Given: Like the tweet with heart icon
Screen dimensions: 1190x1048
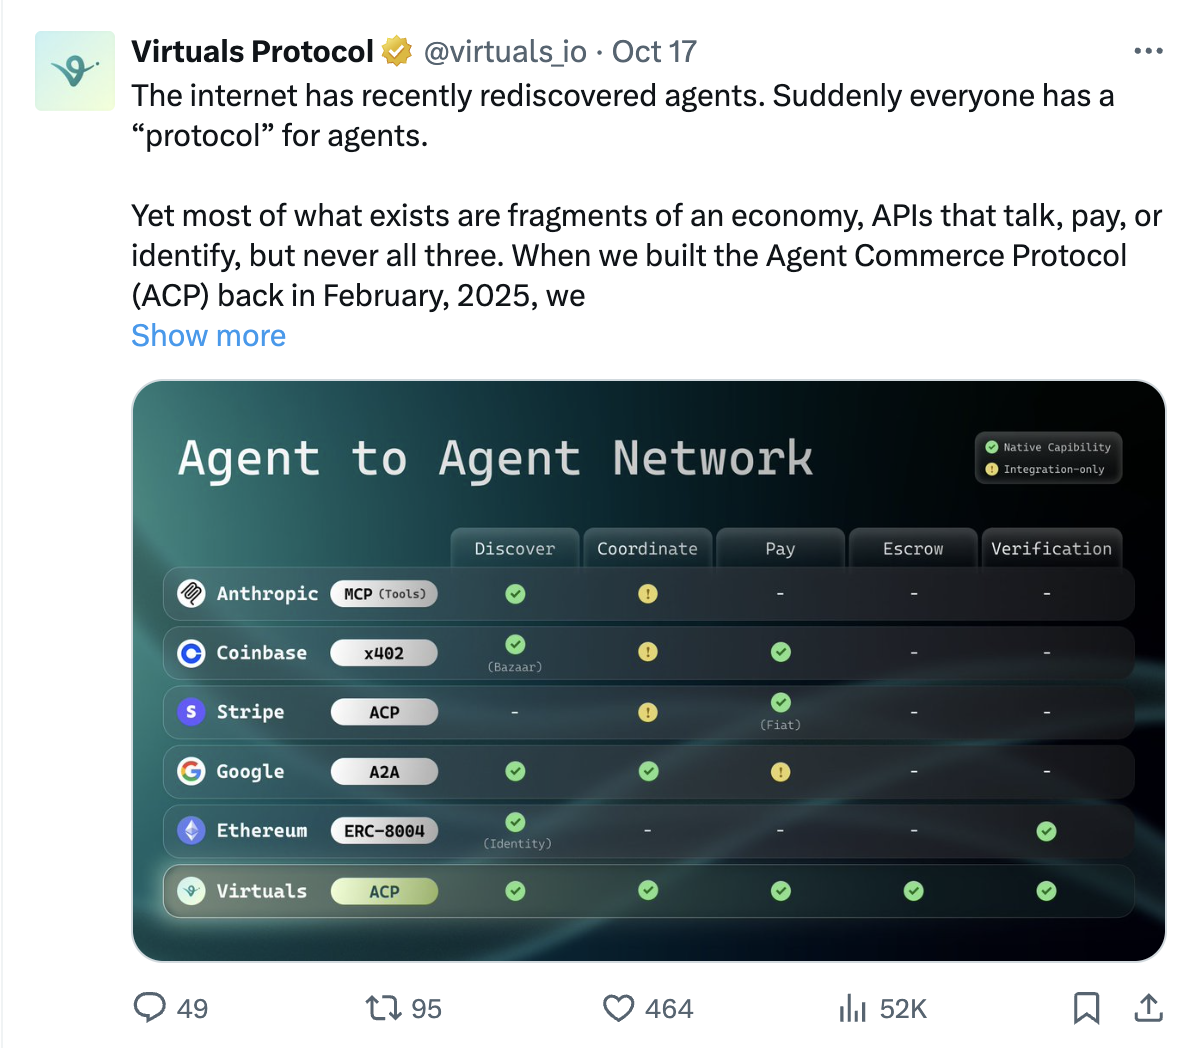Looking at the screenshot, I should (x=619, y=1009).
